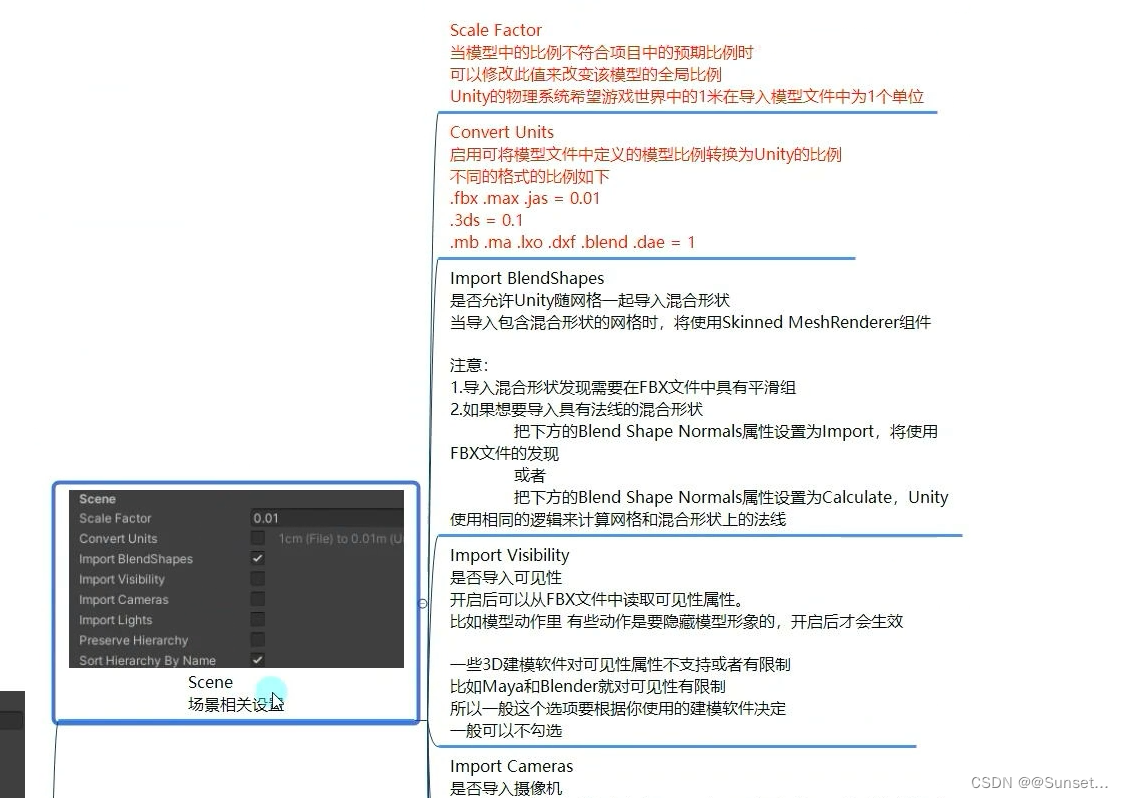
Task: Click the ".3ds = 0.1" line
Action: tap(486, 220)
